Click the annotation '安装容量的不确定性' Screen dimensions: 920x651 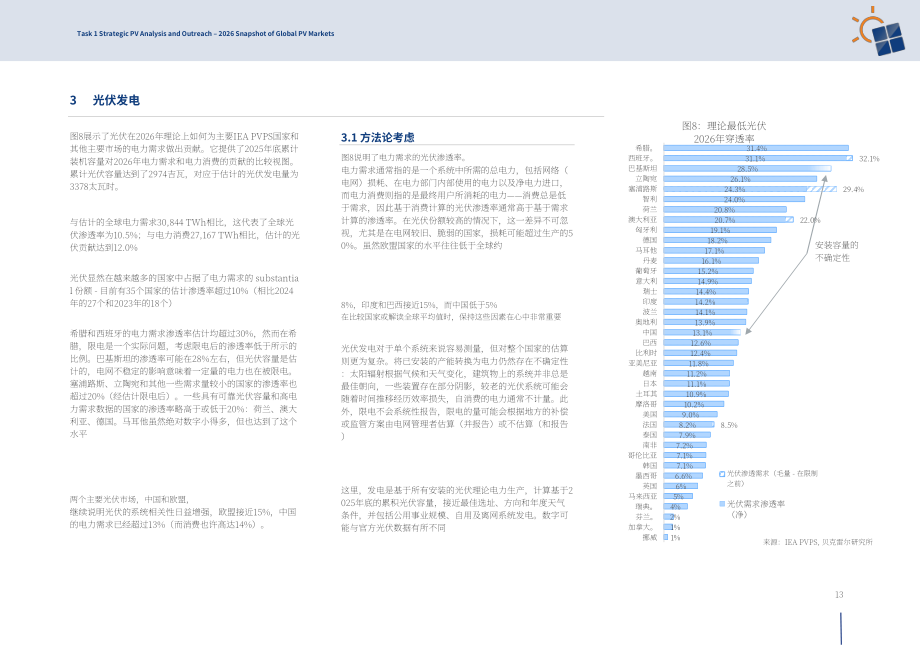(x=836, y=252)
